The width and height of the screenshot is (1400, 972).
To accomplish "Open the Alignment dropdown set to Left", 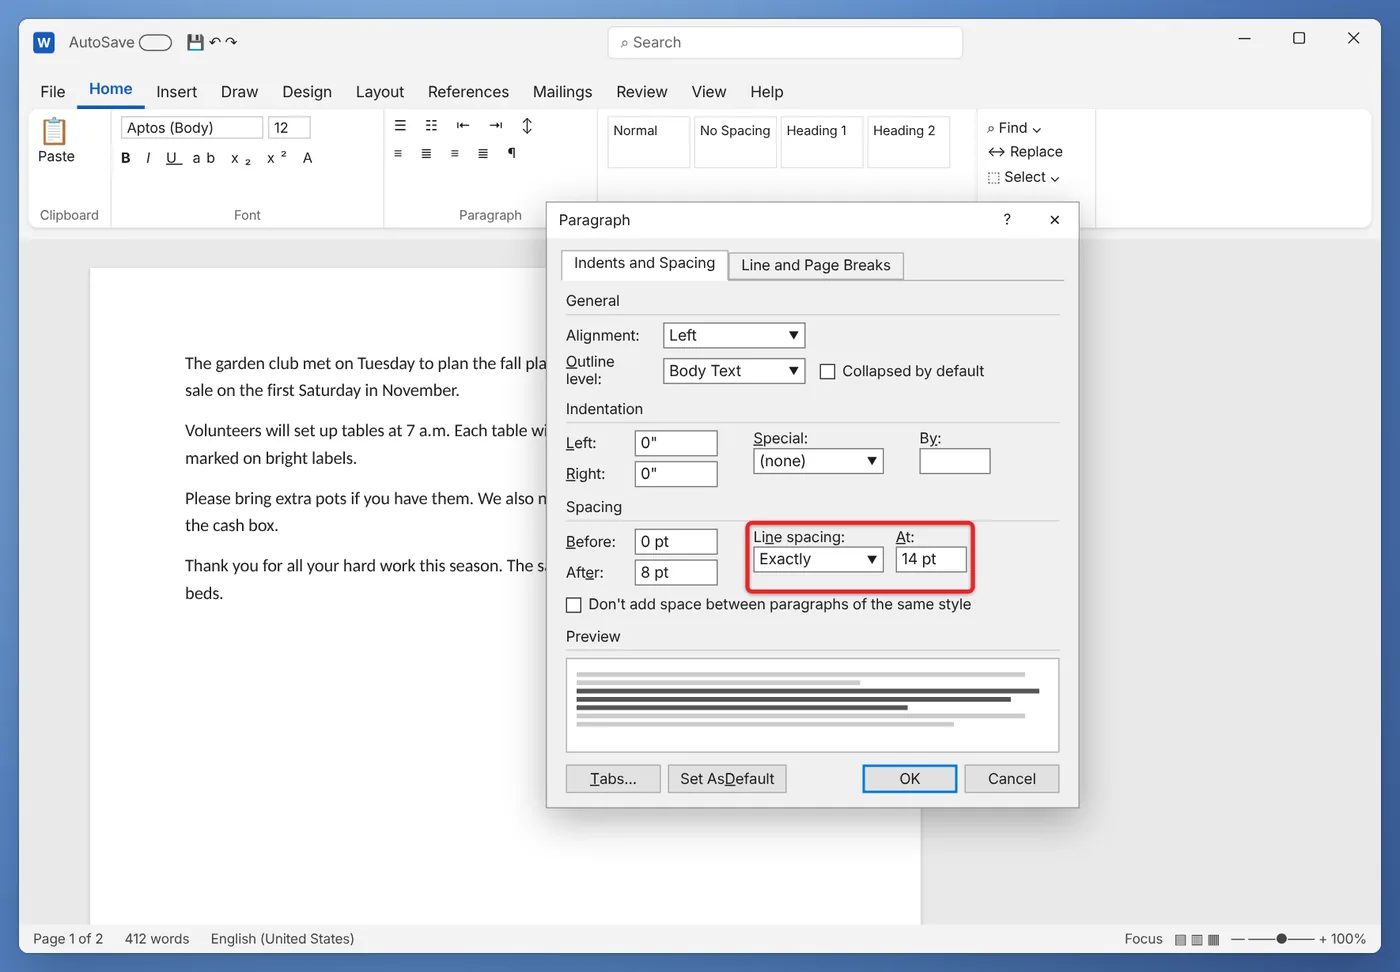I will tap(734, 336).
